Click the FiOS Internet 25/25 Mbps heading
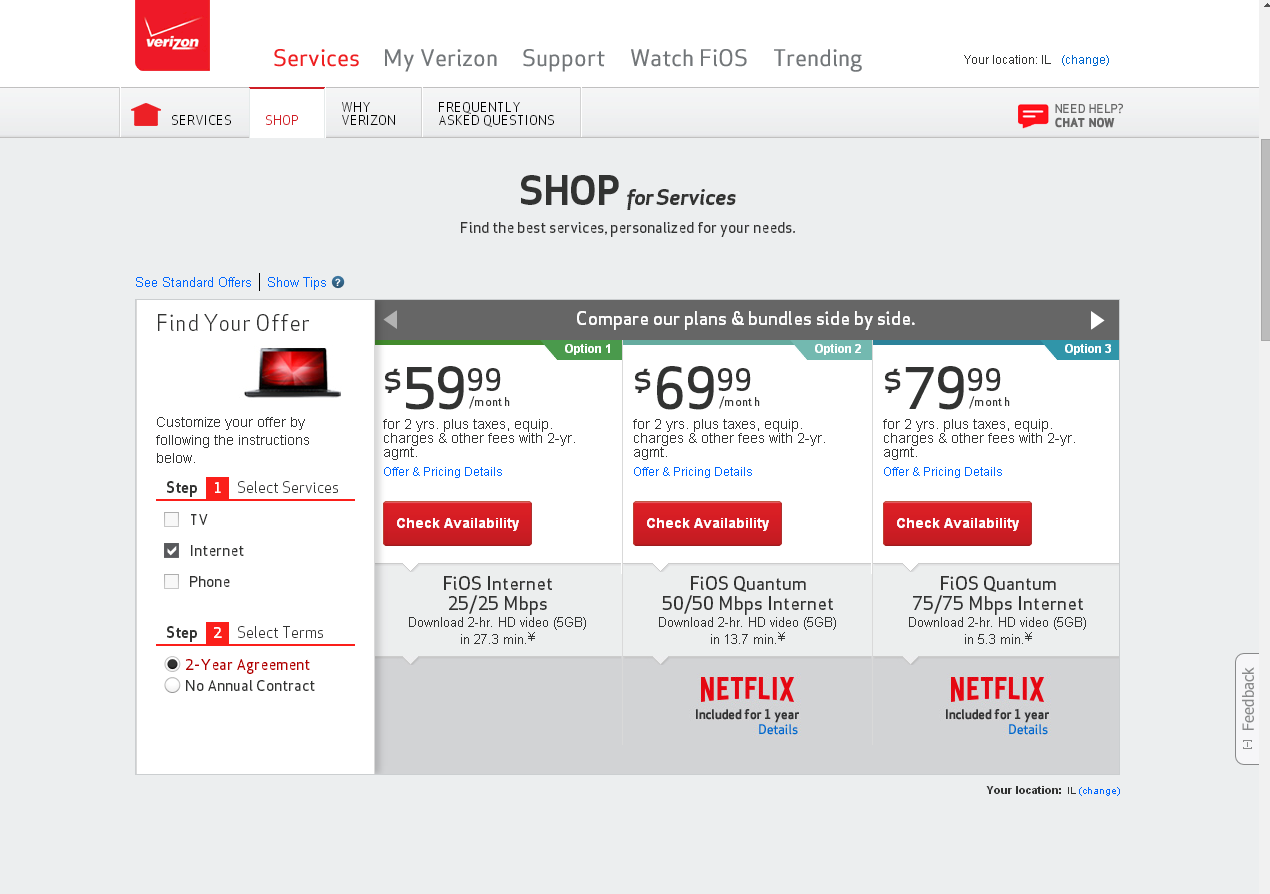The width and height of the screenshot is (1270, 894). (497, 594)
